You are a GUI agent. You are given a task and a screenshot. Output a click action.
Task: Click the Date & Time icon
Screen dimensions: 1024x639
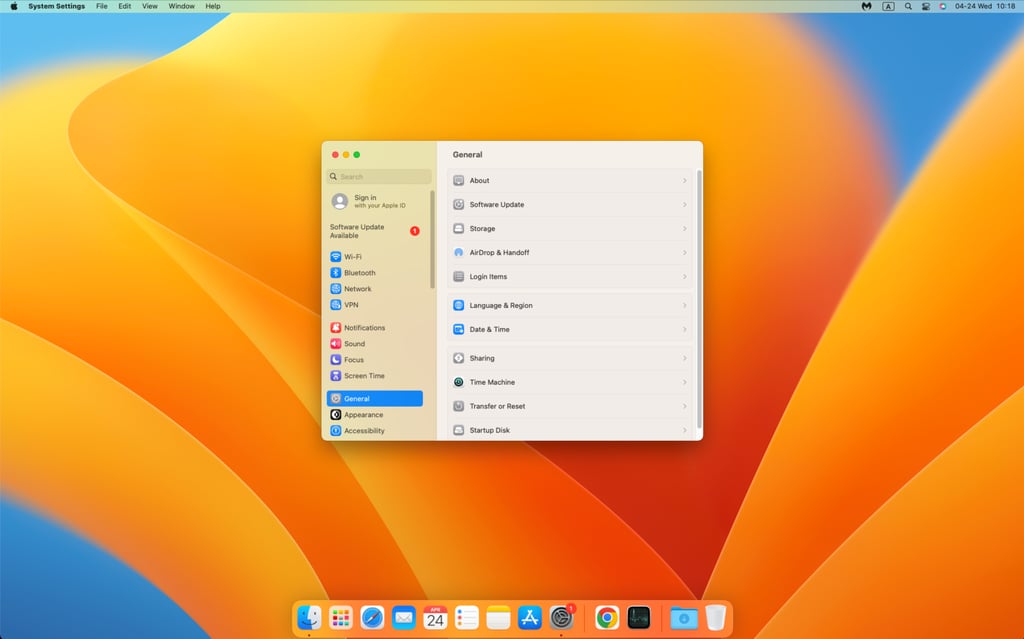458,329
